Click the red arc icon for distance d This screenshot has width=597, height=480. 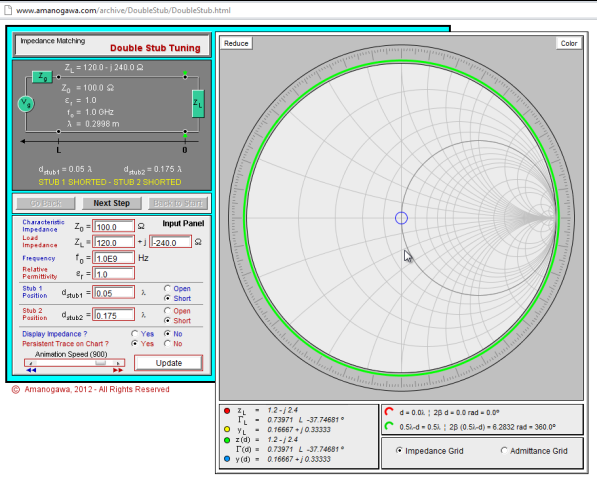pos(389,411)
